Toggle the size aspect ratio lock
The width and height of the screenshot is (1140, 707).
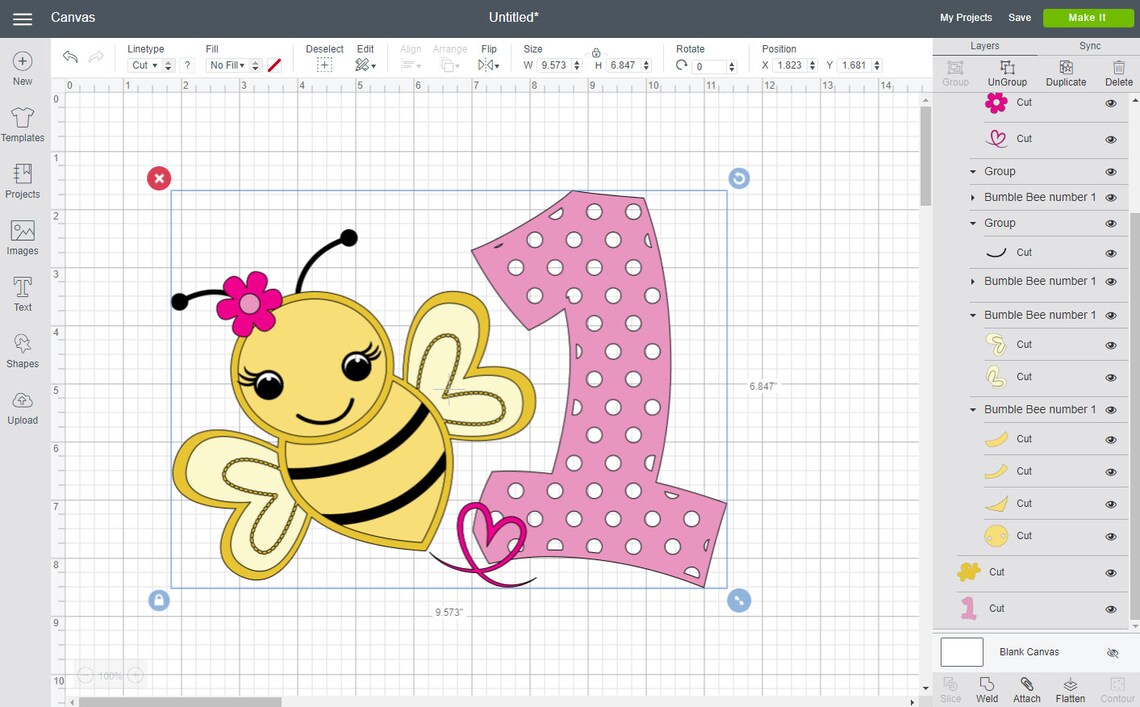(x=596, y=53)
